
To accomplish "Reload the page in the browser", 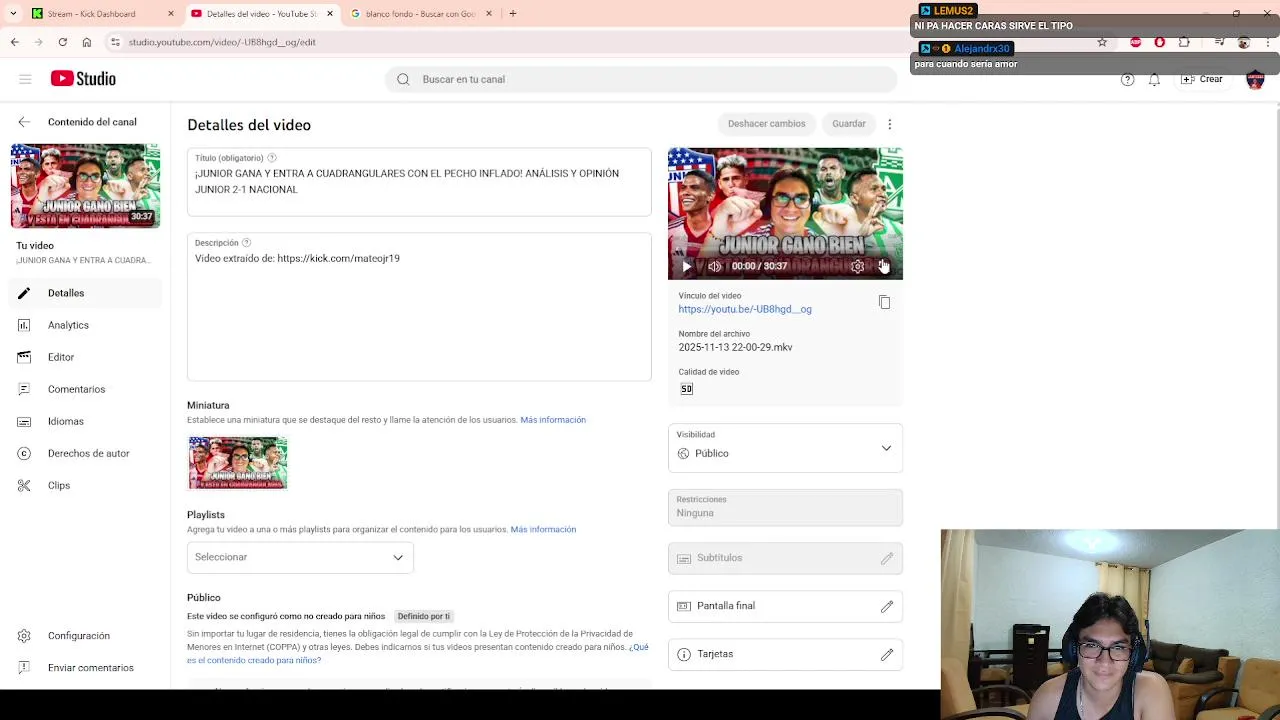I will tap(63, 42).
